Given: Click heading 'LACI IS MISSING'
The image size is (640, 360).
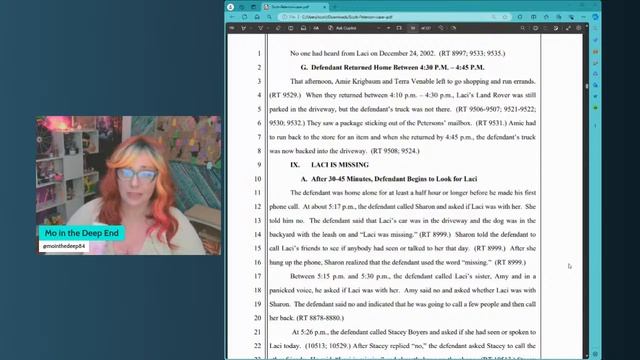Looking at the screenshot, I should [340, 165].
